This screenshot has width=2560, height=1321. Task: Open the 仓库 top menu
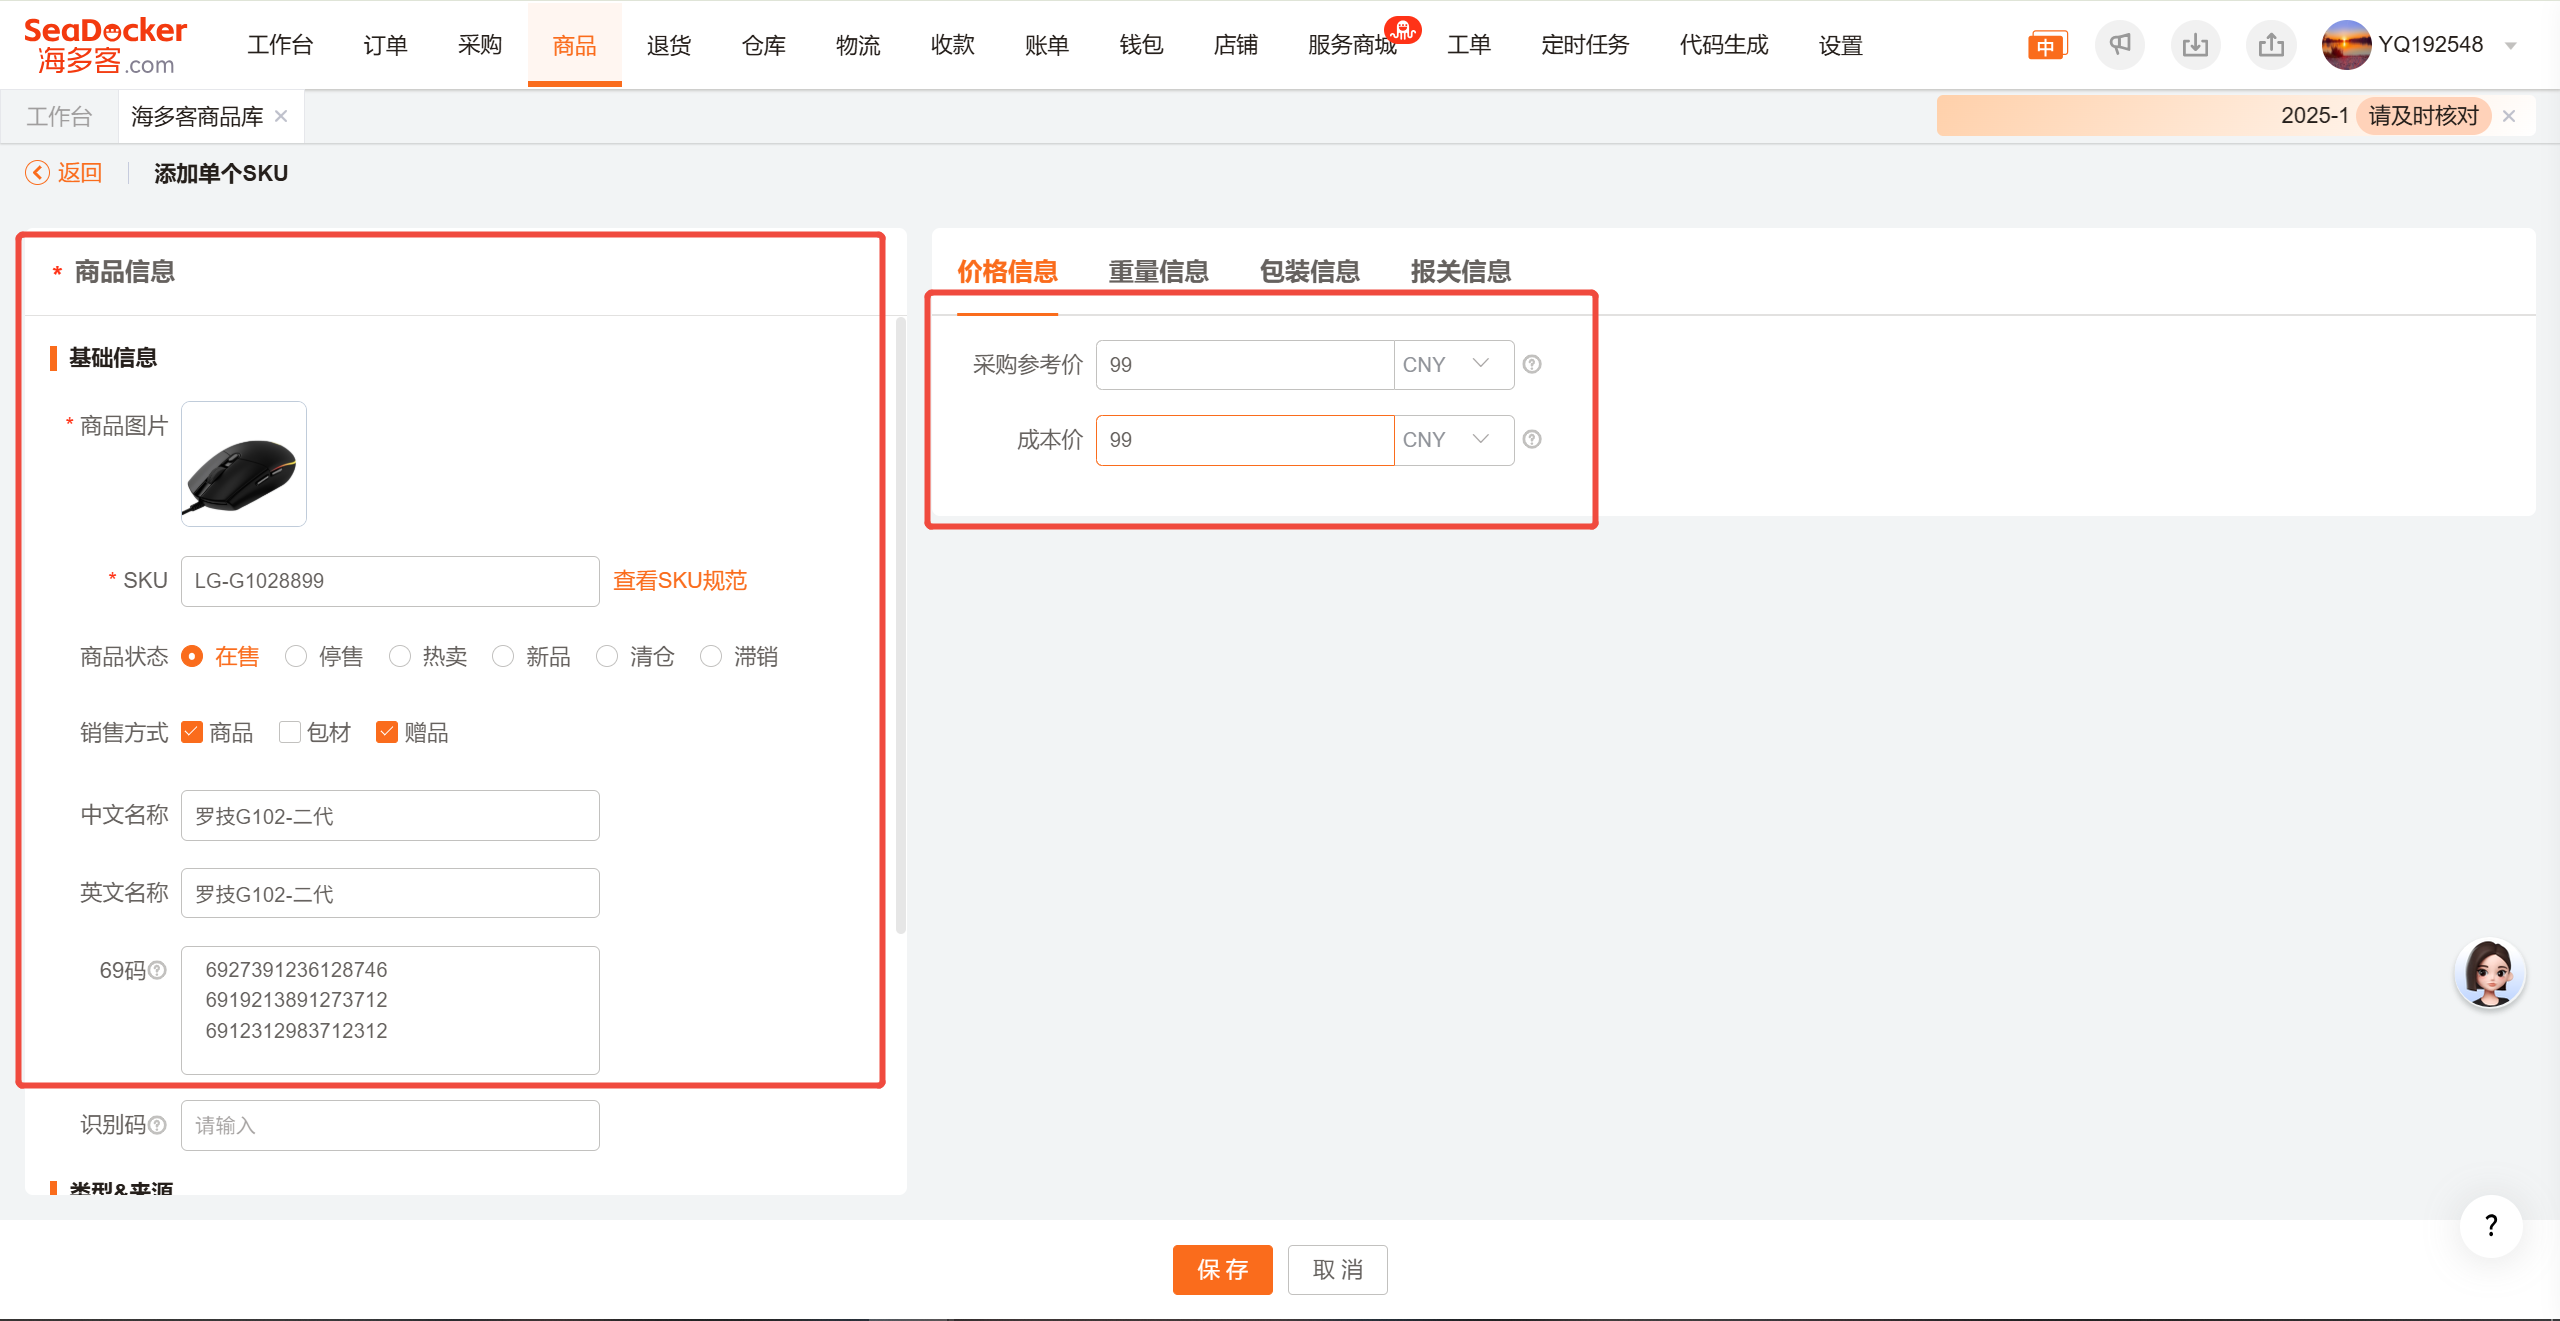[x=763, y=45]
